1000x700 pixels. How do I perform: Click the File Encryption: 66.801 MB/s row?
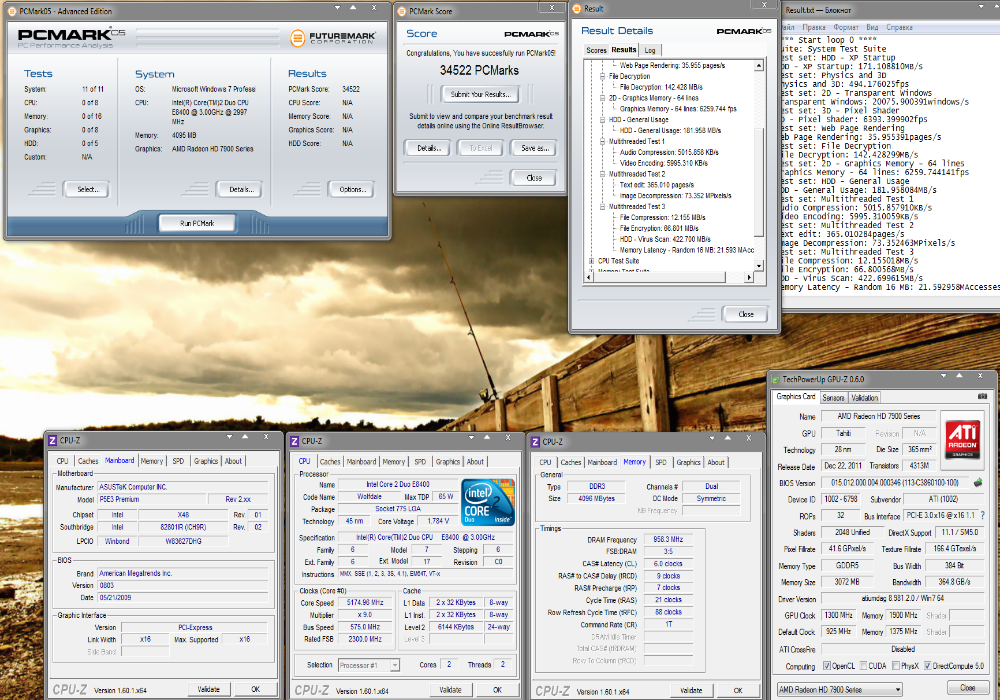pyautogui.click(x=659, y=228)
